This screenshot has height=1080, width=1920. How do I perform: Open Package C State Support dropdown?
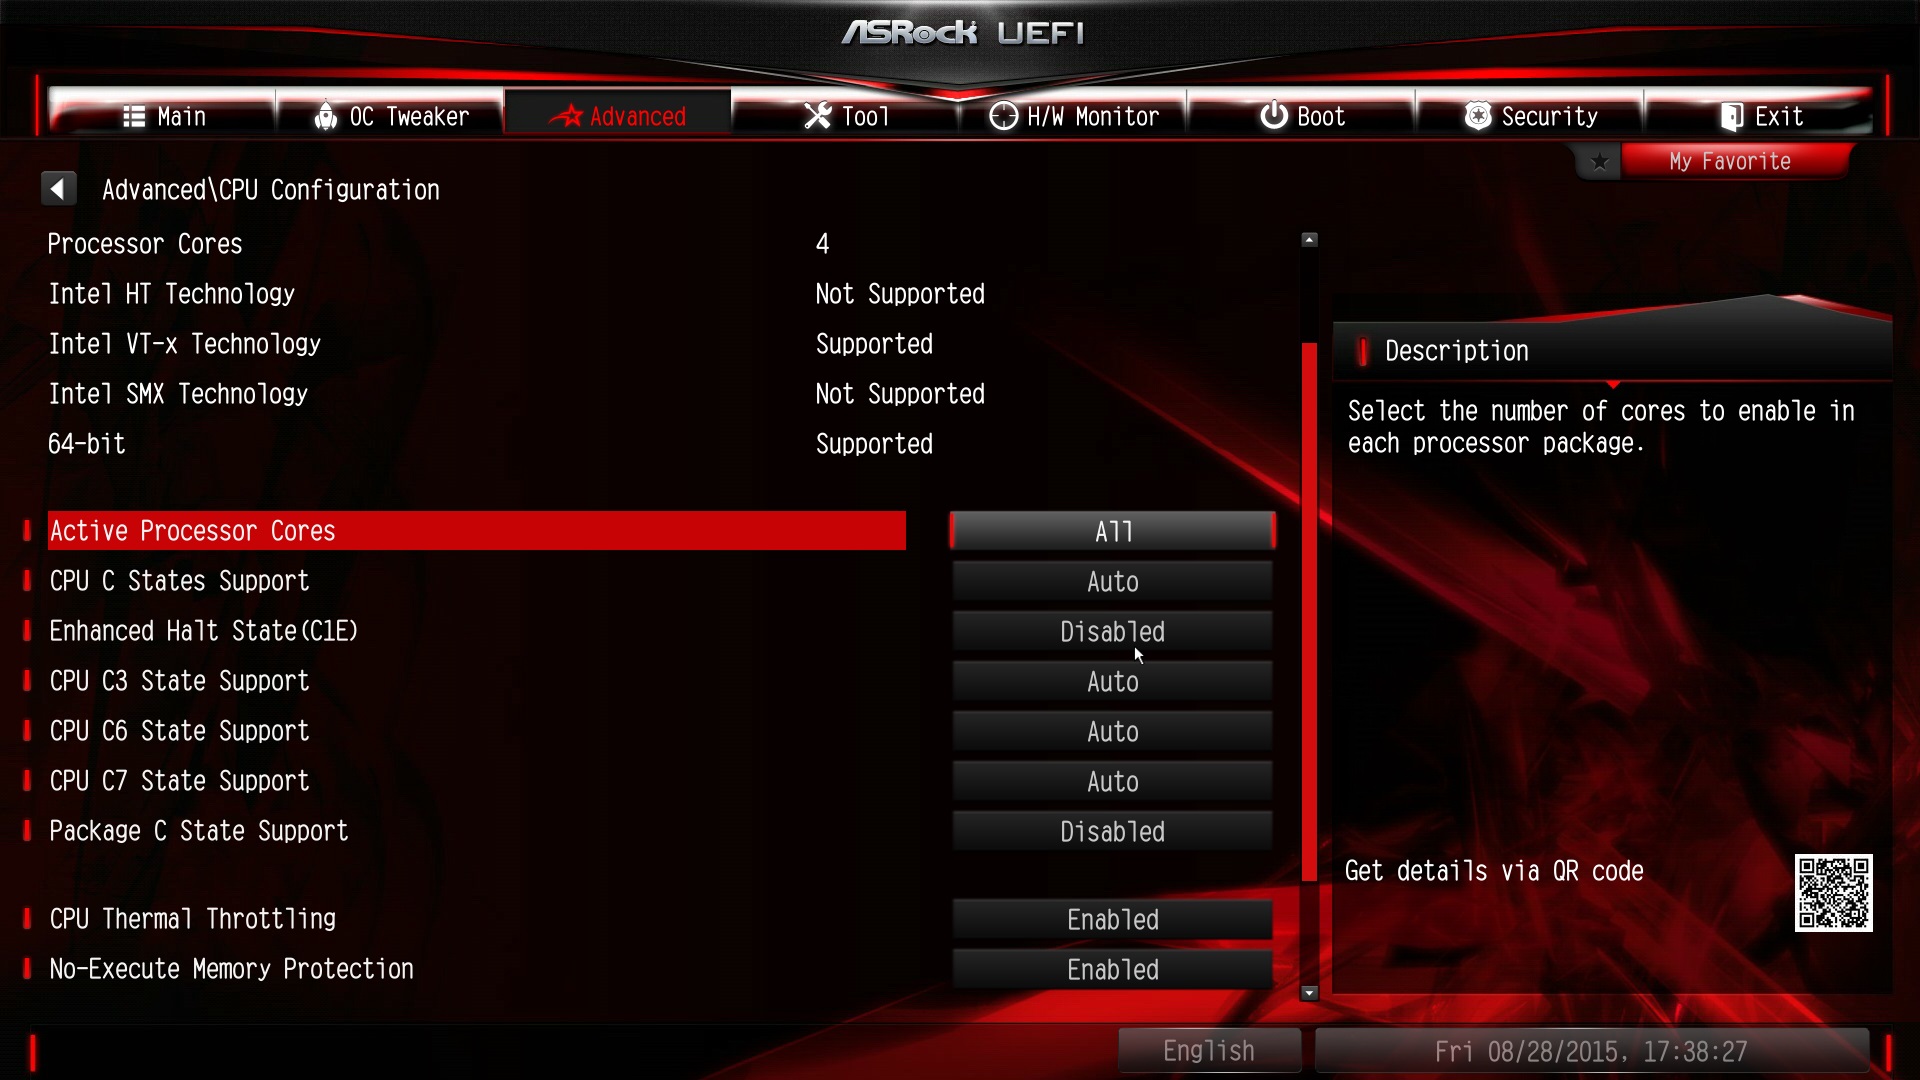click(x=1112, y=832)
